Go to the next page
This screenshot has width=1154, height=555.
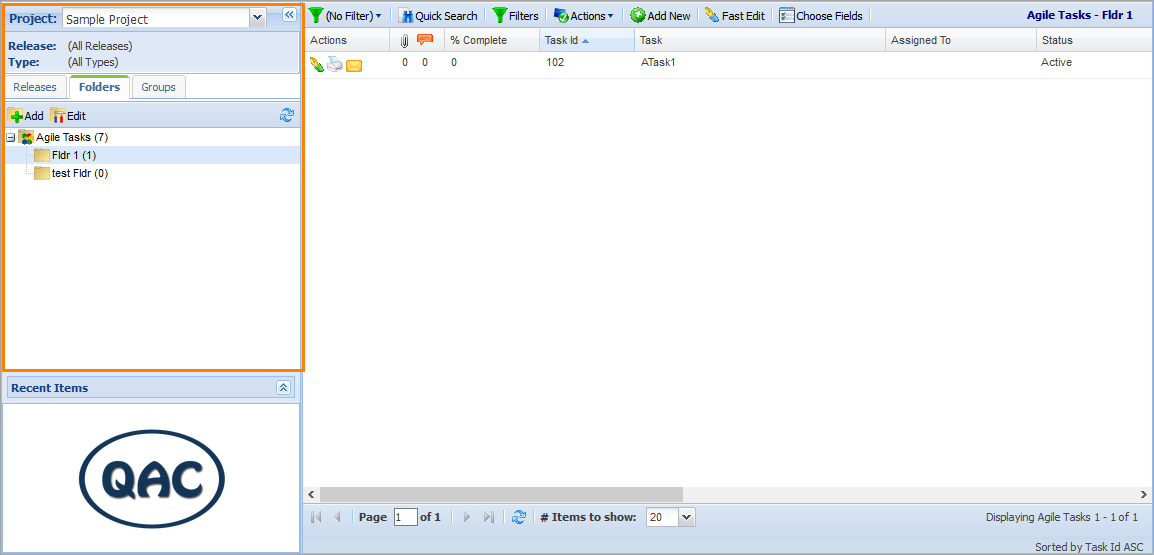pyautogui.click(x=467, y=517)
